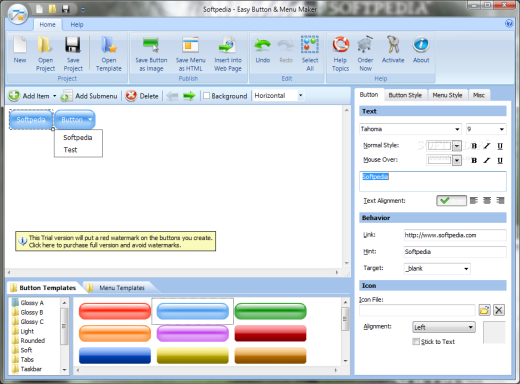
Task: Check the Stick to Text option
Action: (416, 341)
